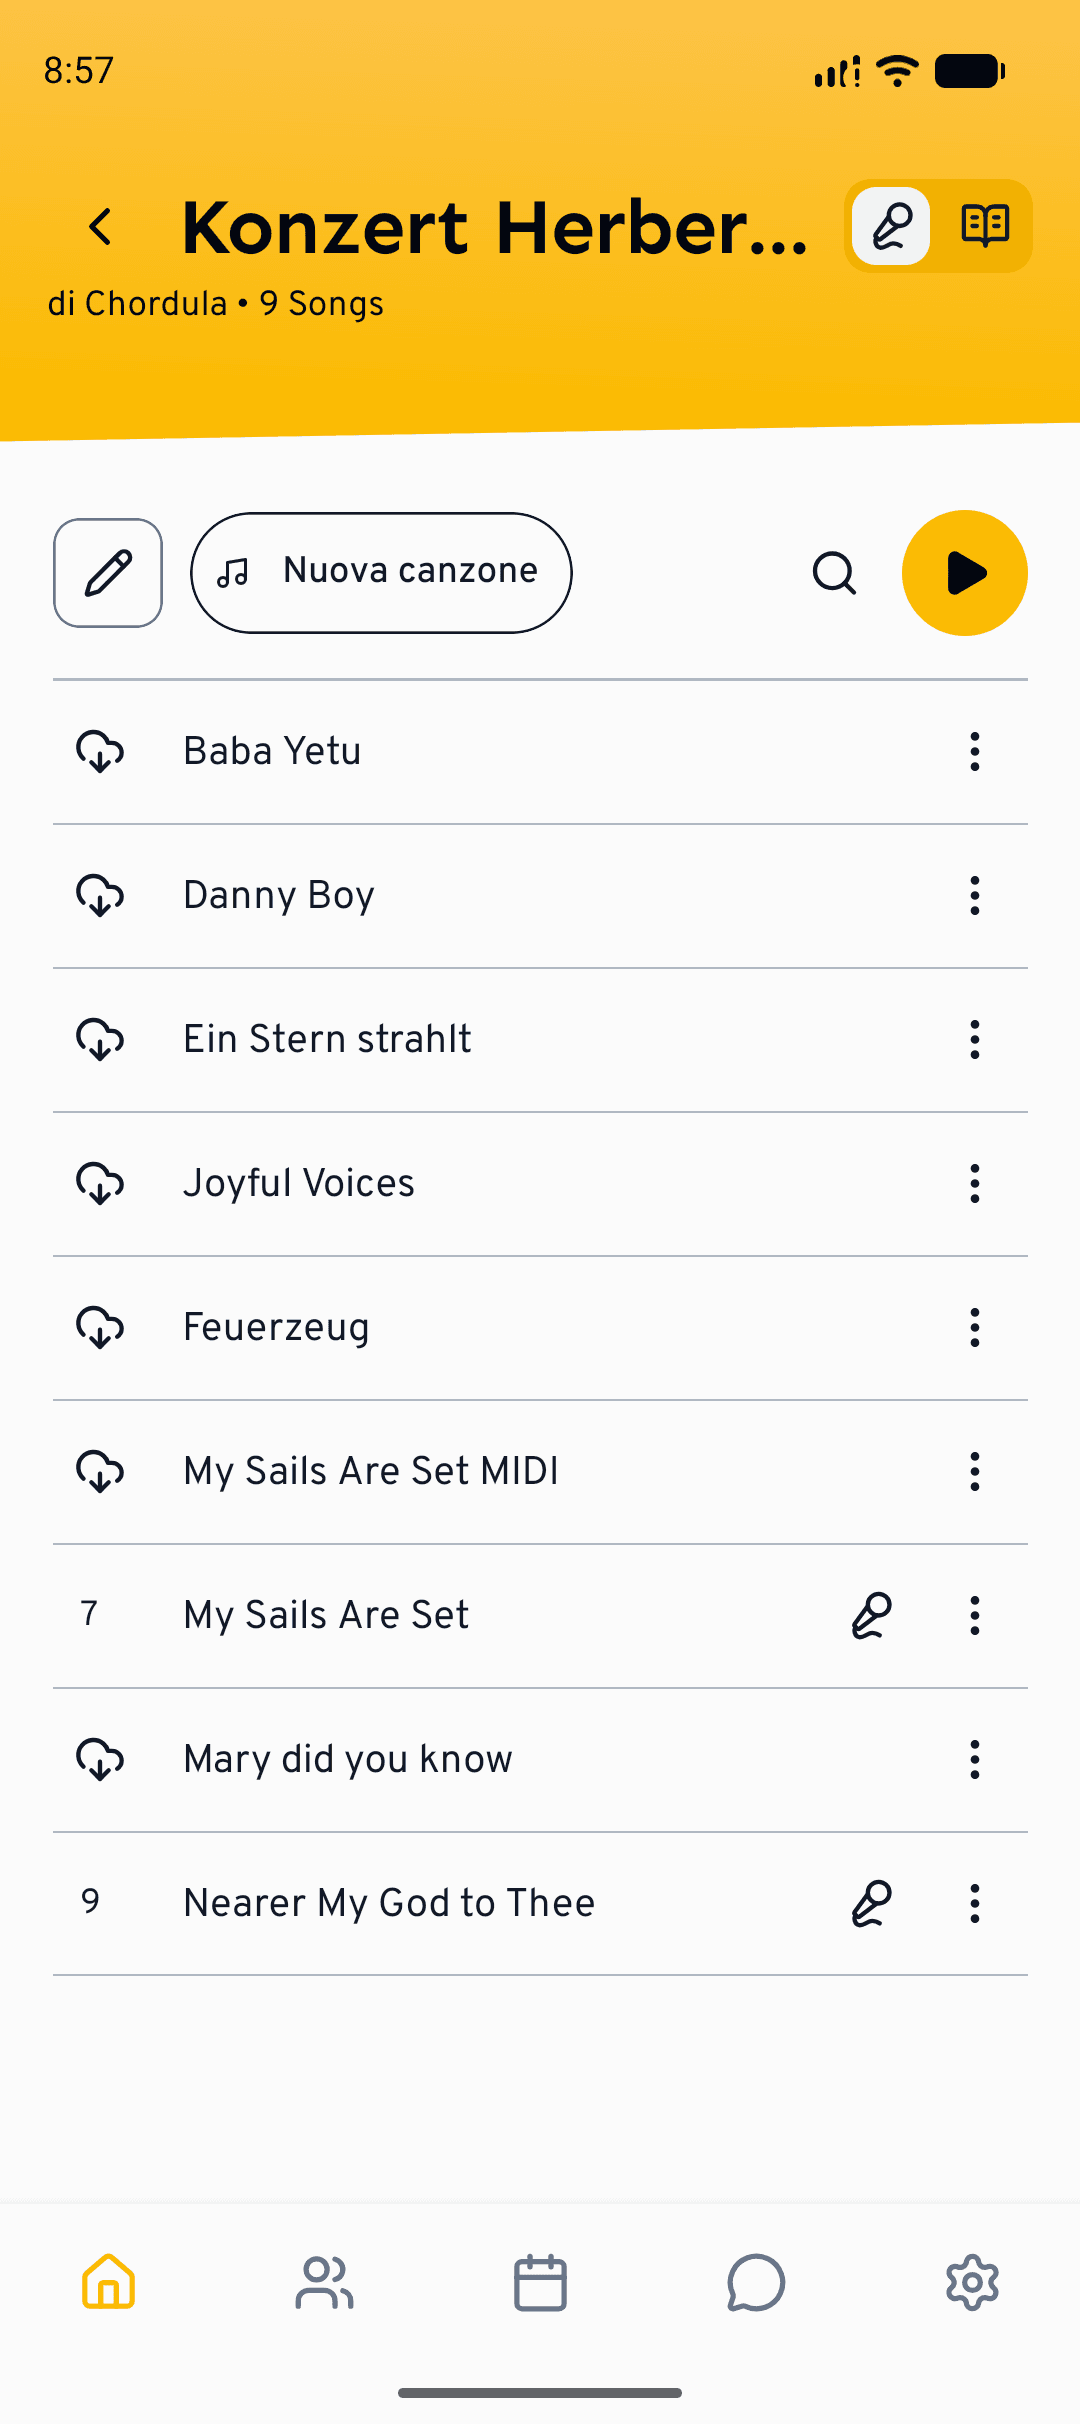1080x2424 pixels.
Task: Switch to microphone voice mode toggle
Action: 891,226
